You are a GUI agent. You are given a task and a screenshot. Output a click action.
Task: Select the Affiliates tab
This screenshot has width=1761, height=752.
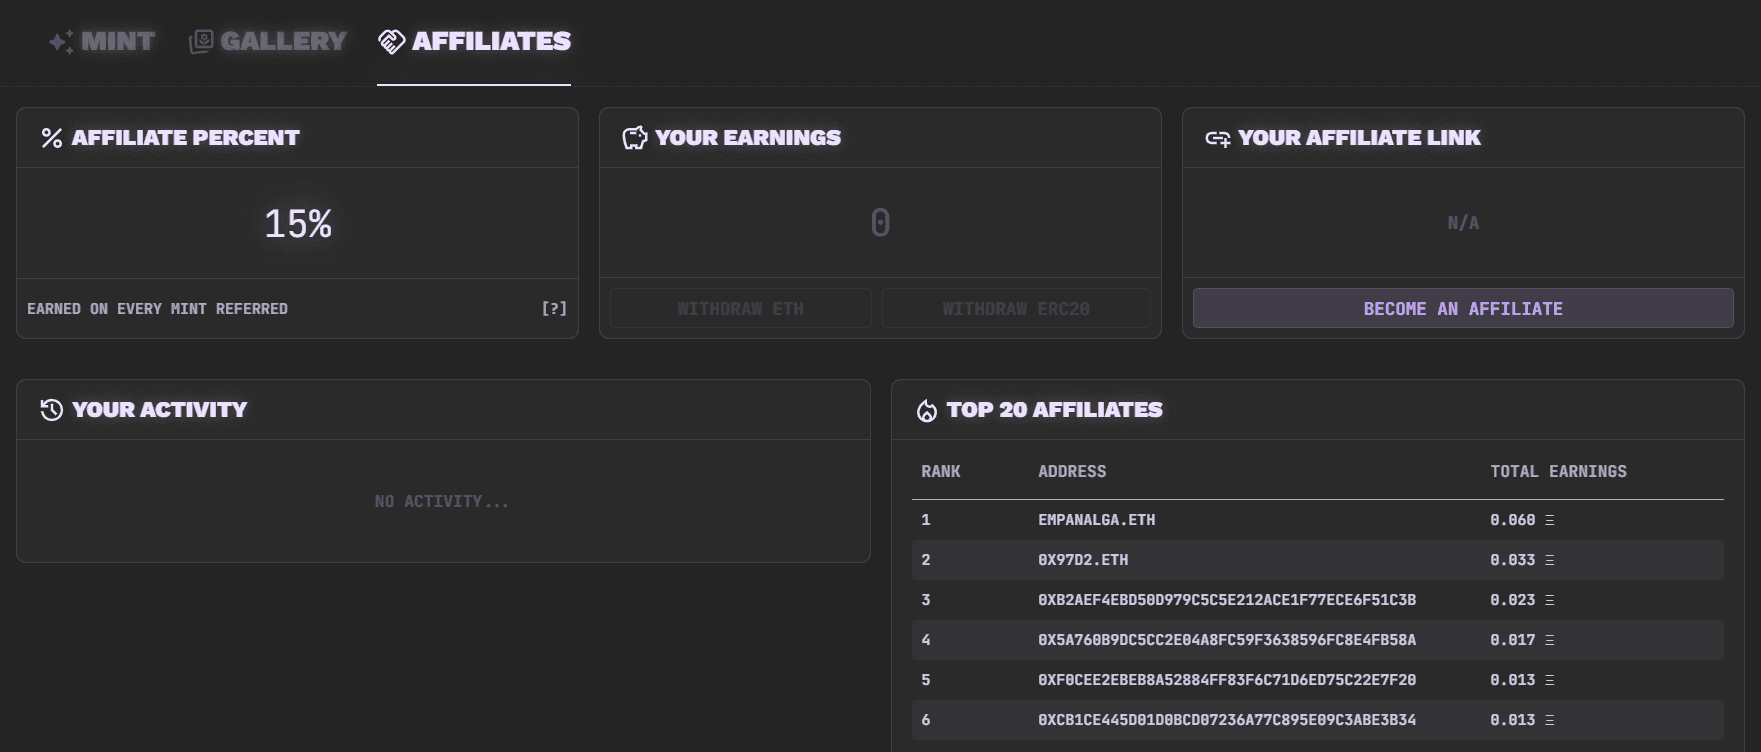tap(491, 42)
